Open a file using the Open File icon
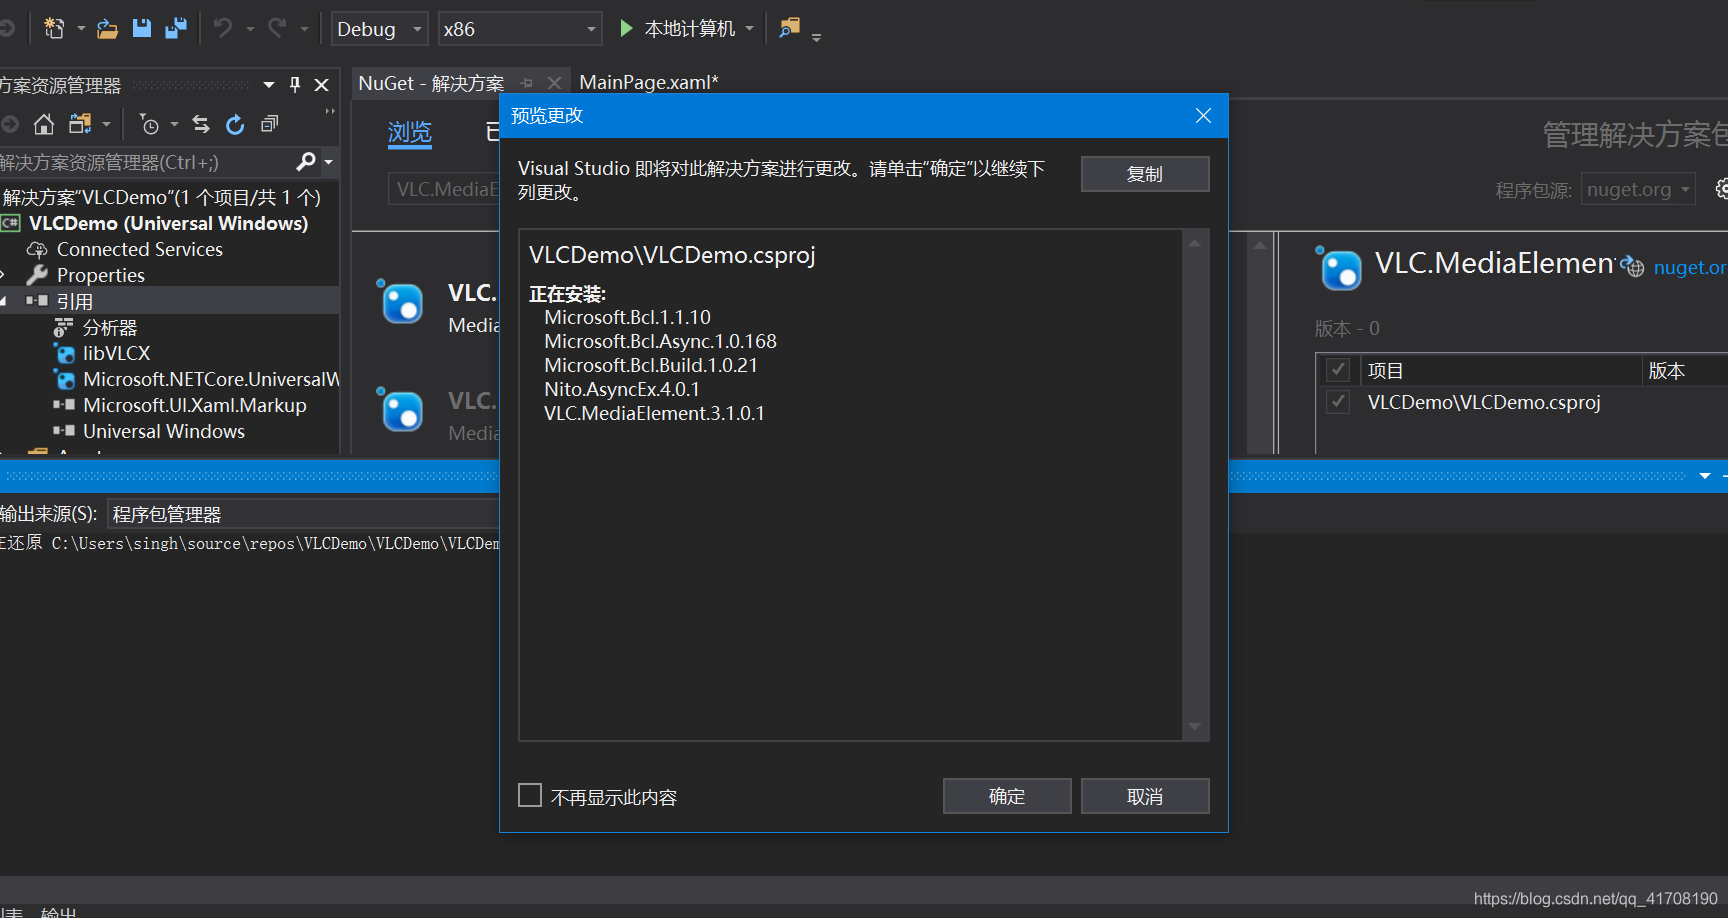The width and height of the screenshot is (1728, 918). pos(107,28)
